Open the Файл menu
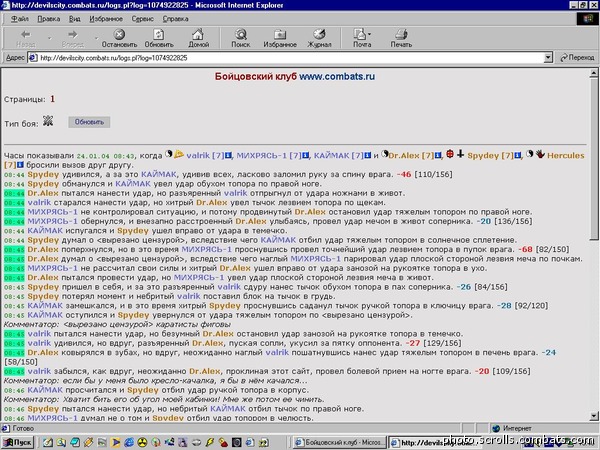Screen dimensions: 600x450 pos(20,19)
